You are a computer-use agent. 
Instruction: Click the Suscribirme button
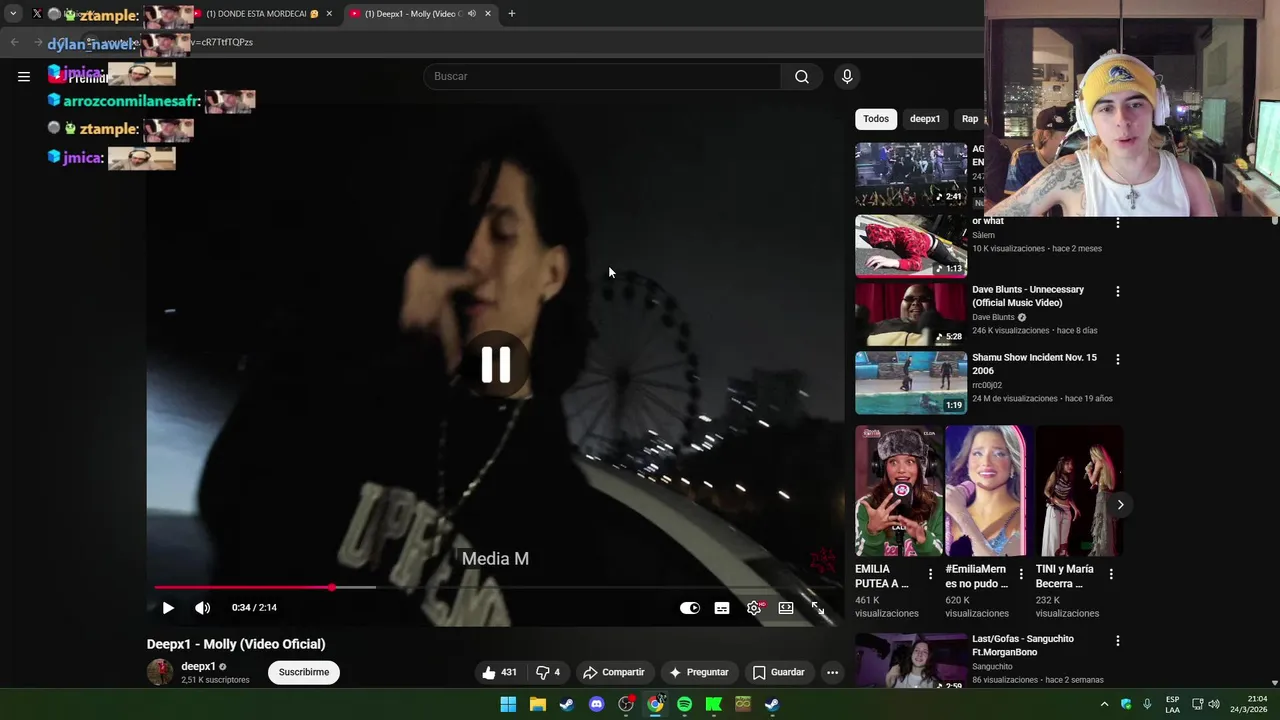tap(304, 672)
